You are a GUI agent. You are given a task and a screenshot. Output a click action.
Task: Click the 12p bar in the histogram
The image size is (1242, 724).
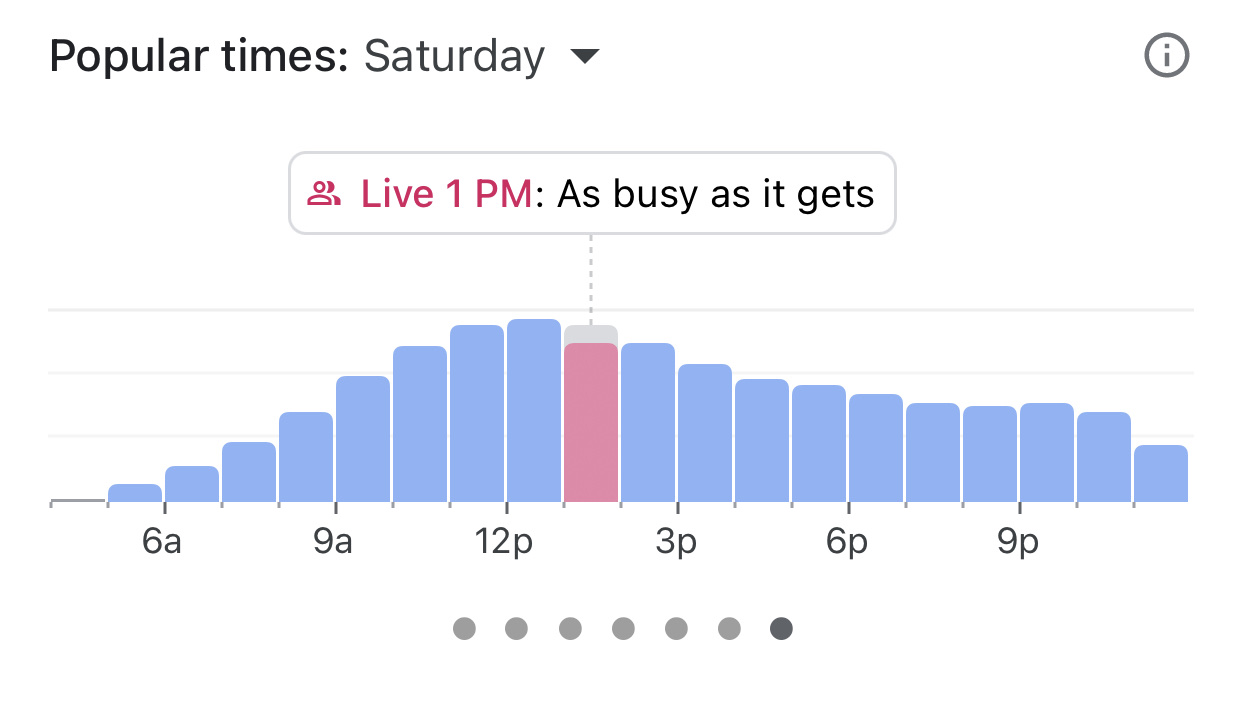(534, 410)
